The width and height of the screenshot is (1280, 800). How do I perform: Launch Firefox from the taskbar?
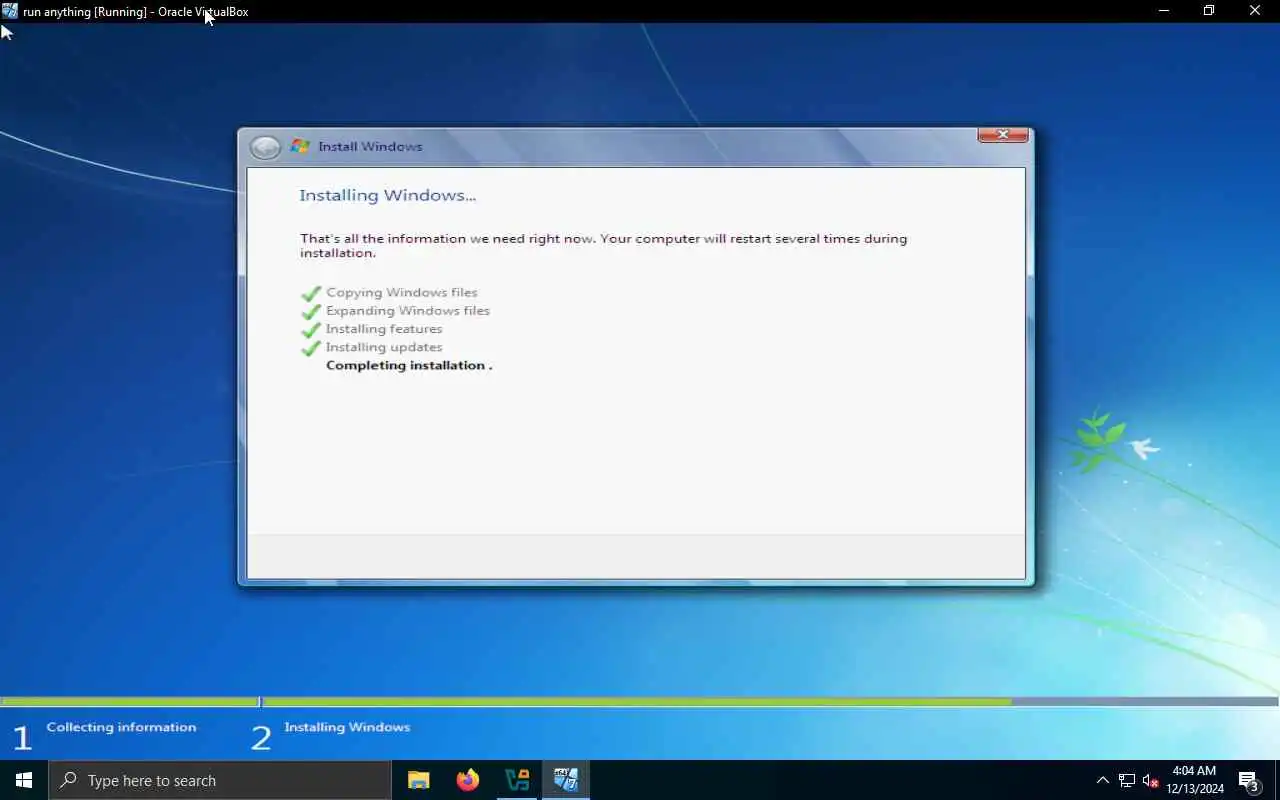click(468, 780)
